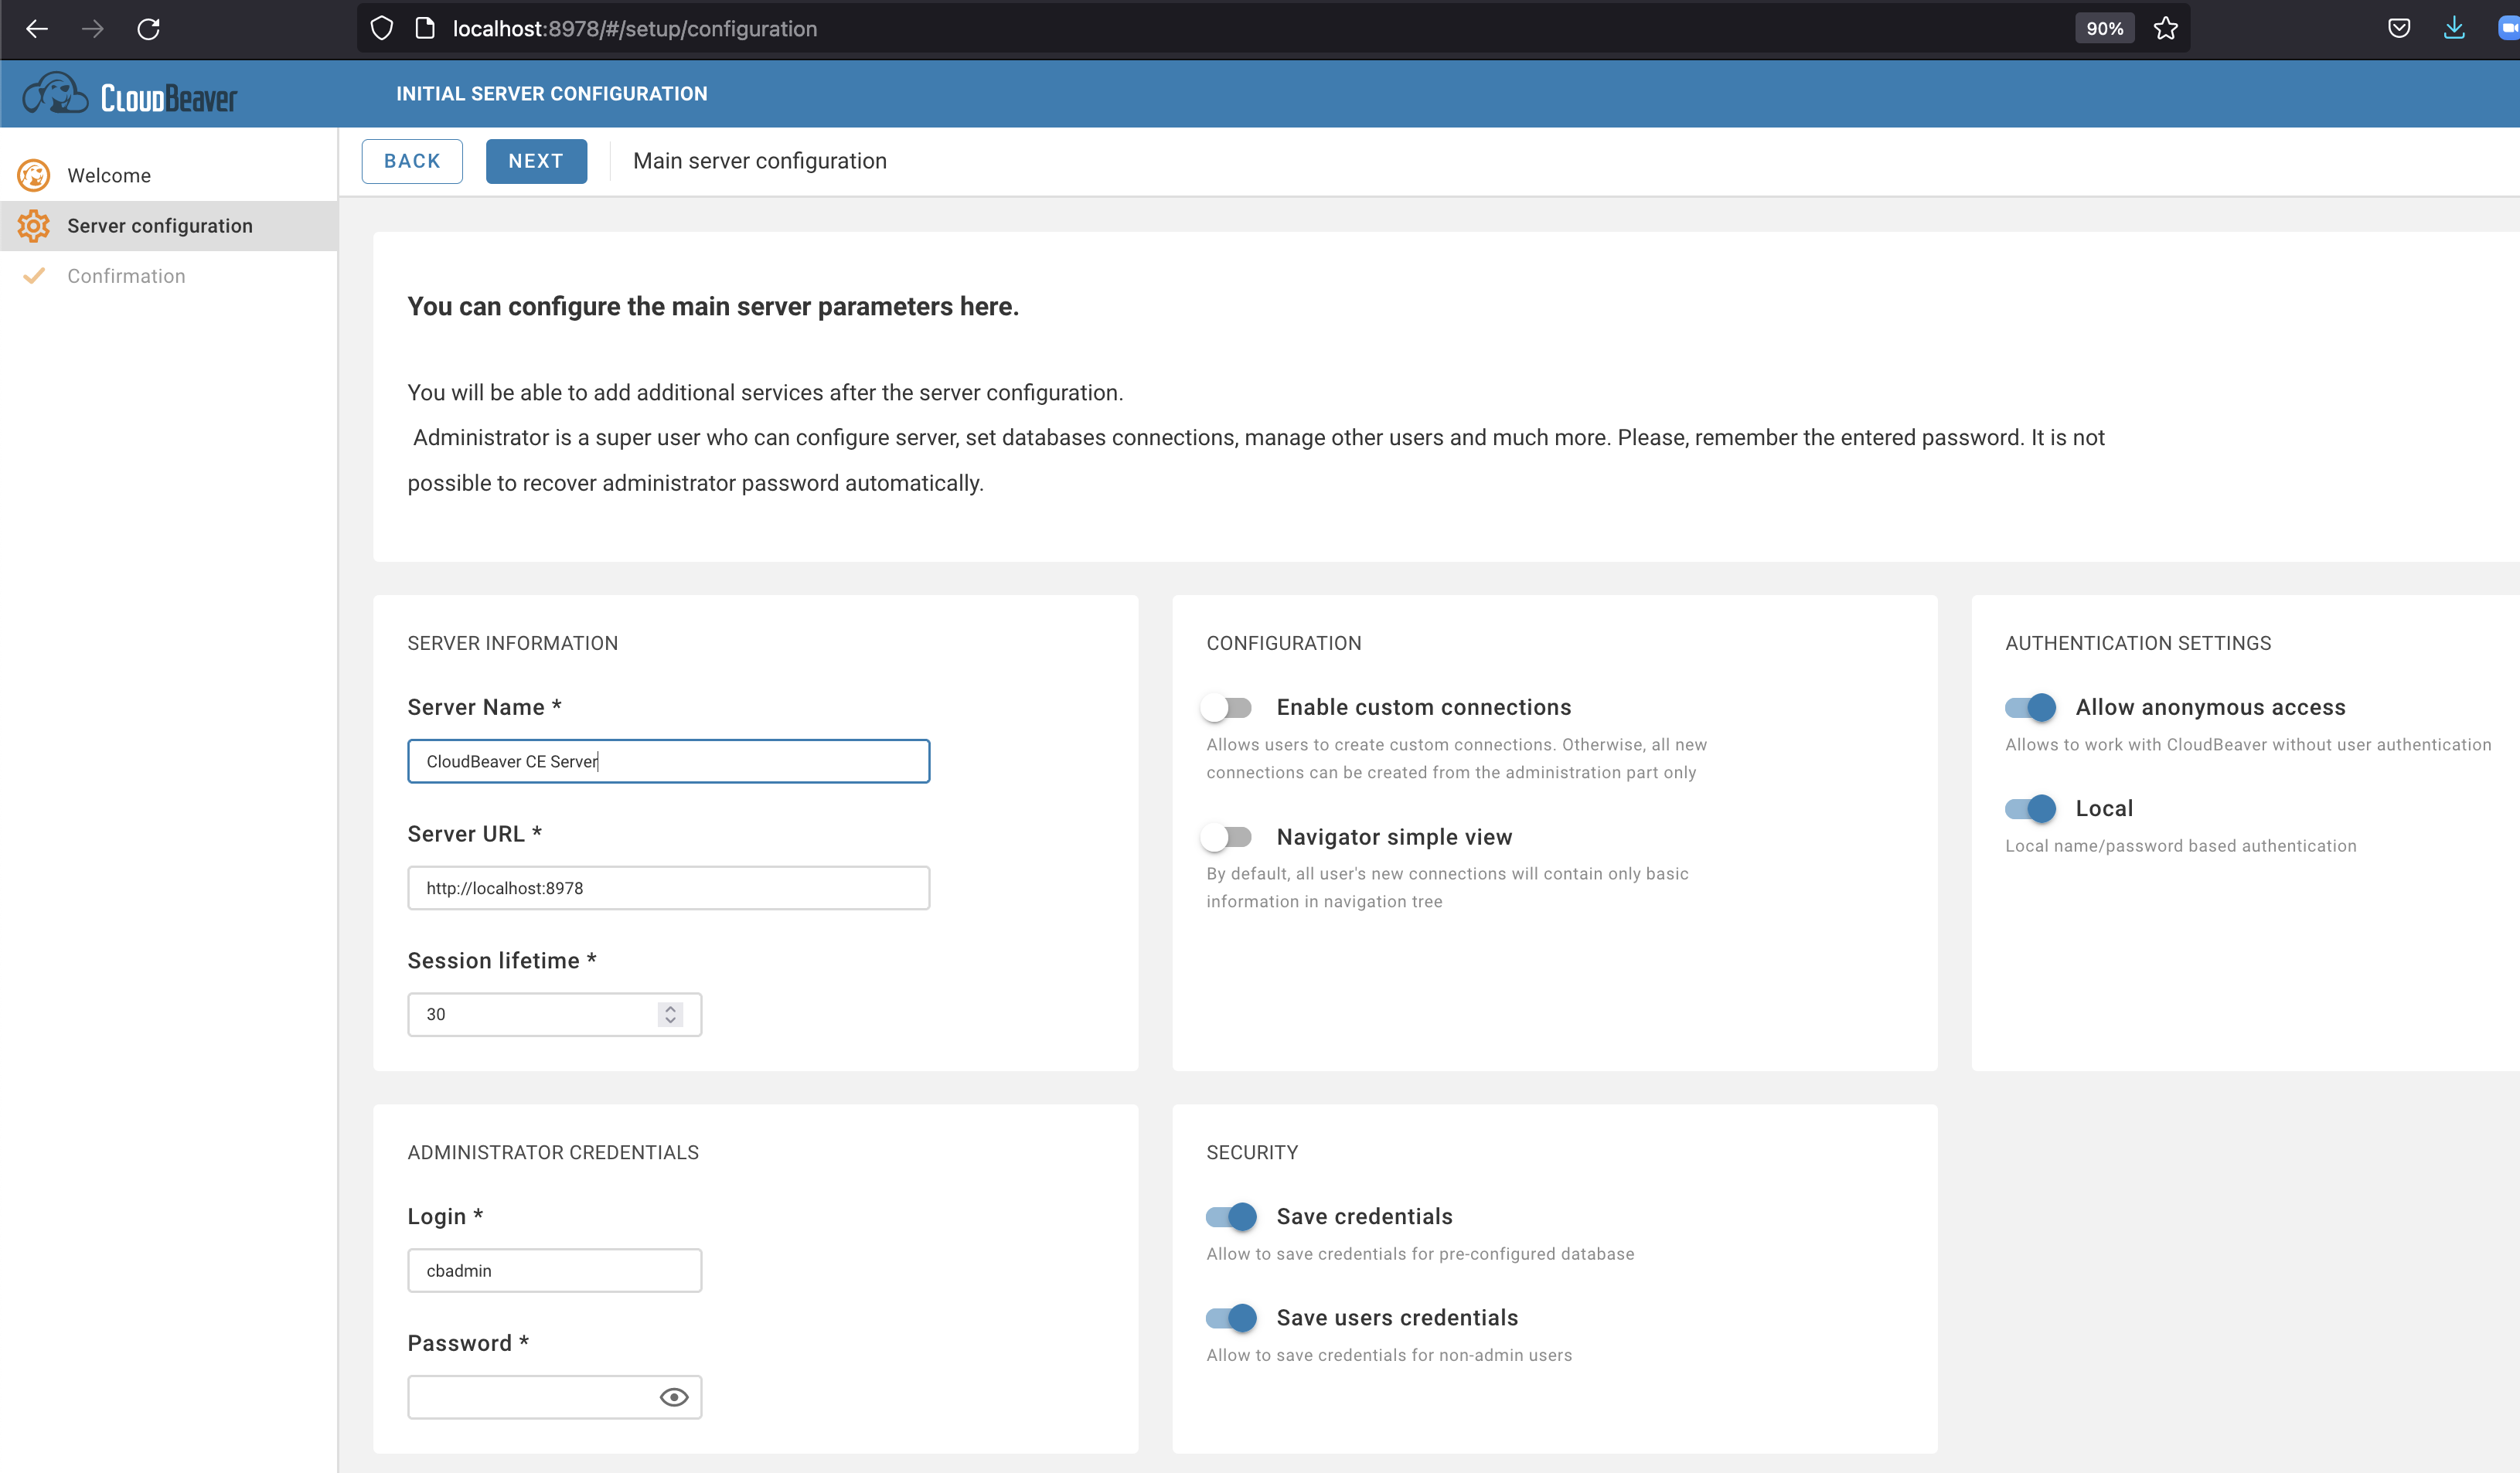The height and width of the screenshot is (1473, 2520).
Task: Click the 90% zoom level indicator
Action: (2104, 29)
